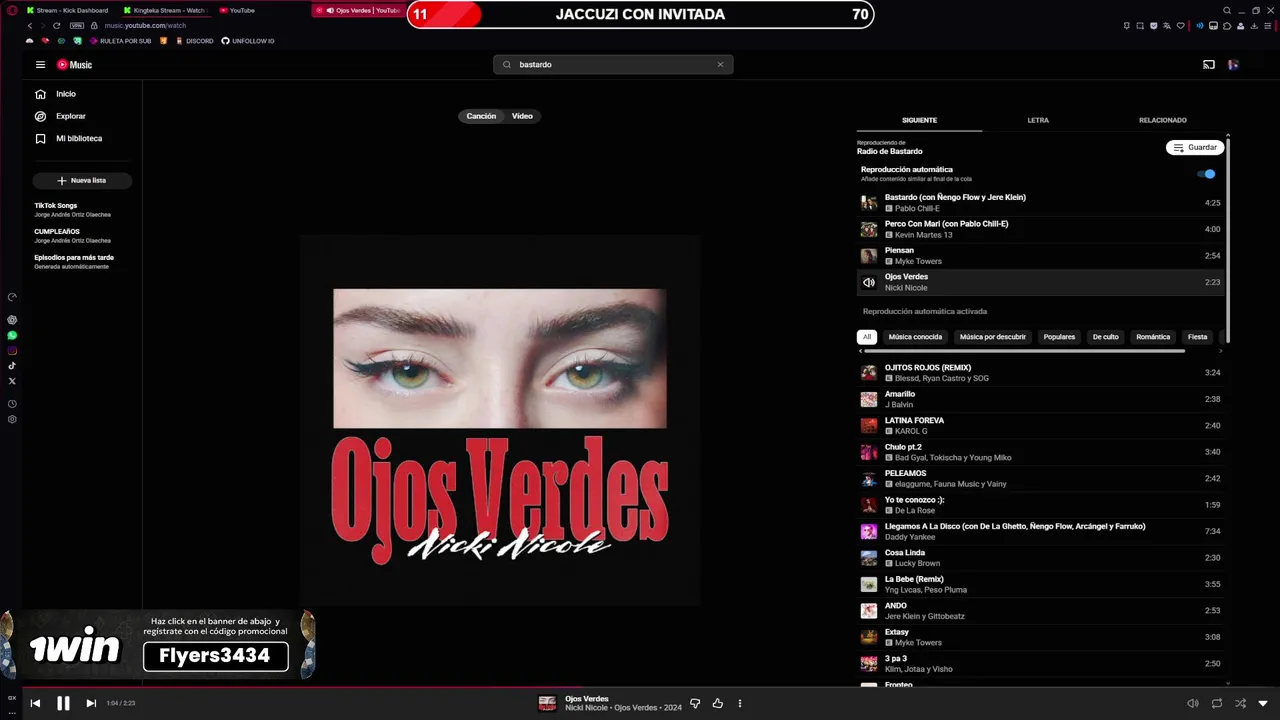The height and width of the screenshot is (720, 1280).
Task: Click Cosa Linda album thumbnail
Action: pos(869,558)
